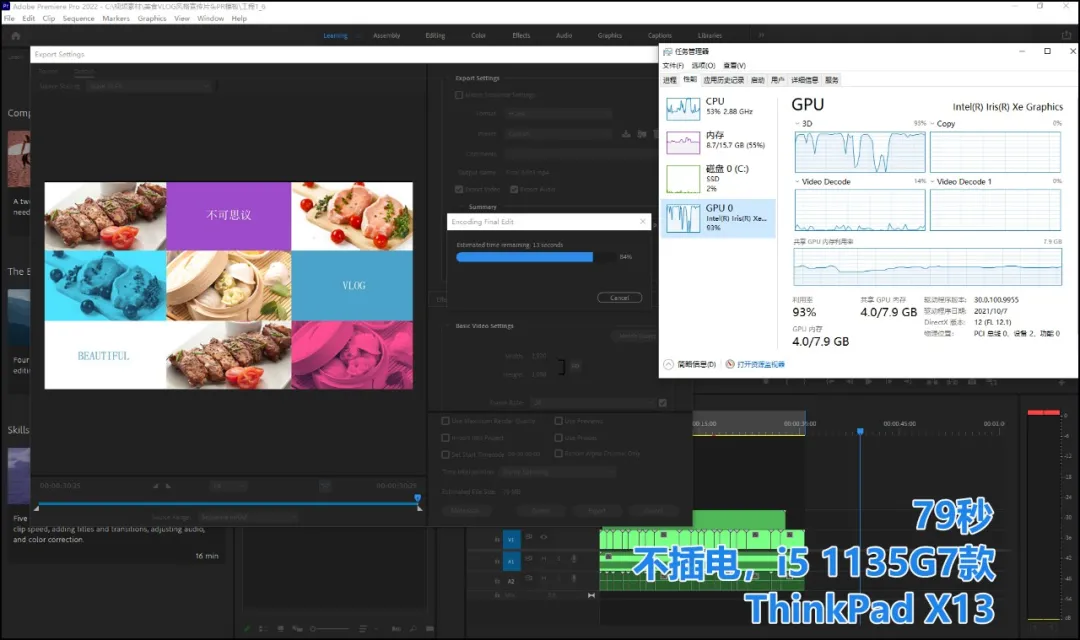Switch Project panel to freeform view
This screenshot has width=1080, height=640.
(297, 628)
